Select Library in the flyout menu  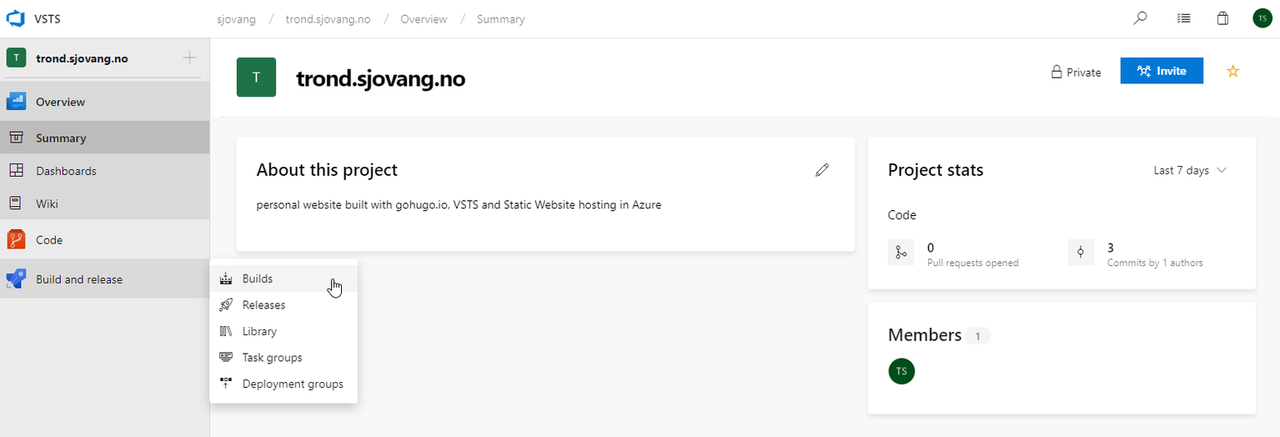284,331
